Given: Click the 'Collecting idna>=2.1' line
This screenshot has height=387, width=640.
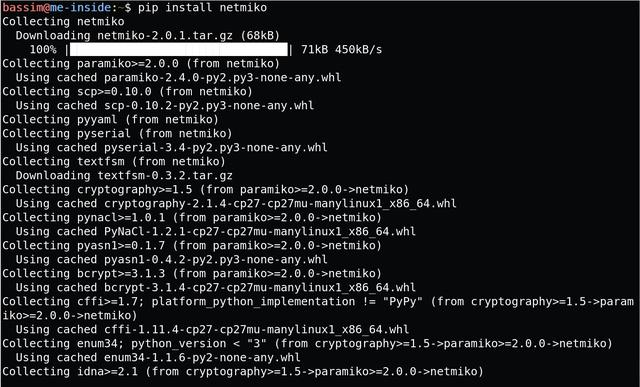Looking at the screenshot, I should pos(242,371).
